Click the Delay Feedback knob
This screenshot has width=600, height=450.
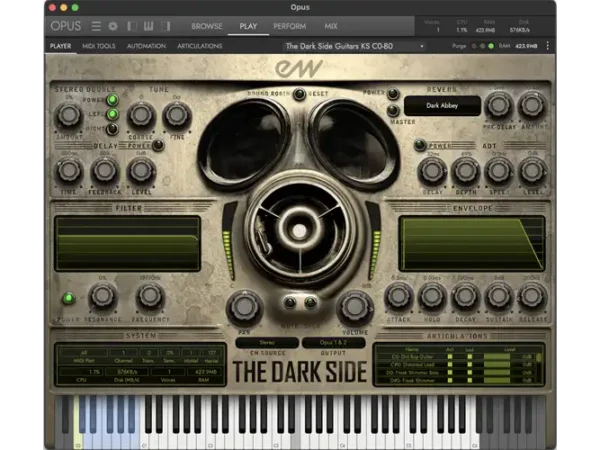click(x=104, y=171)
